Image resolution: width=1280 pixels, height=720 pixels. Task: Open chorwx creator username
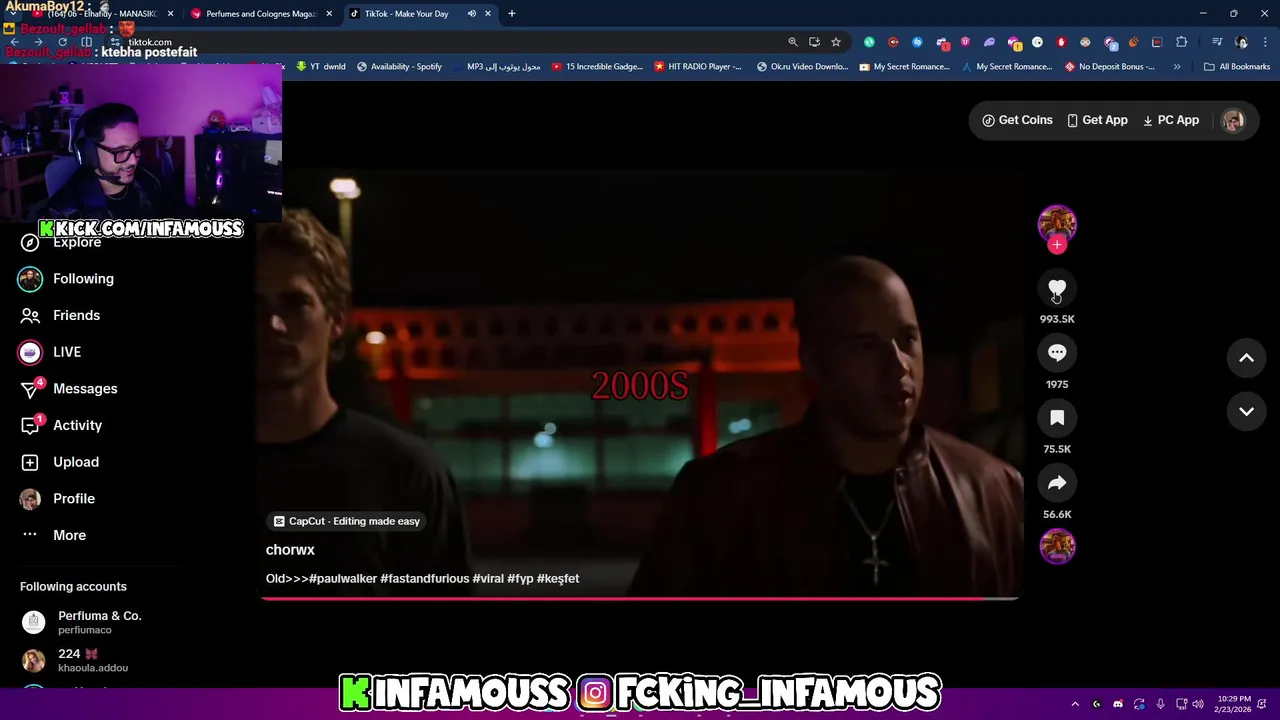(290, 550)
